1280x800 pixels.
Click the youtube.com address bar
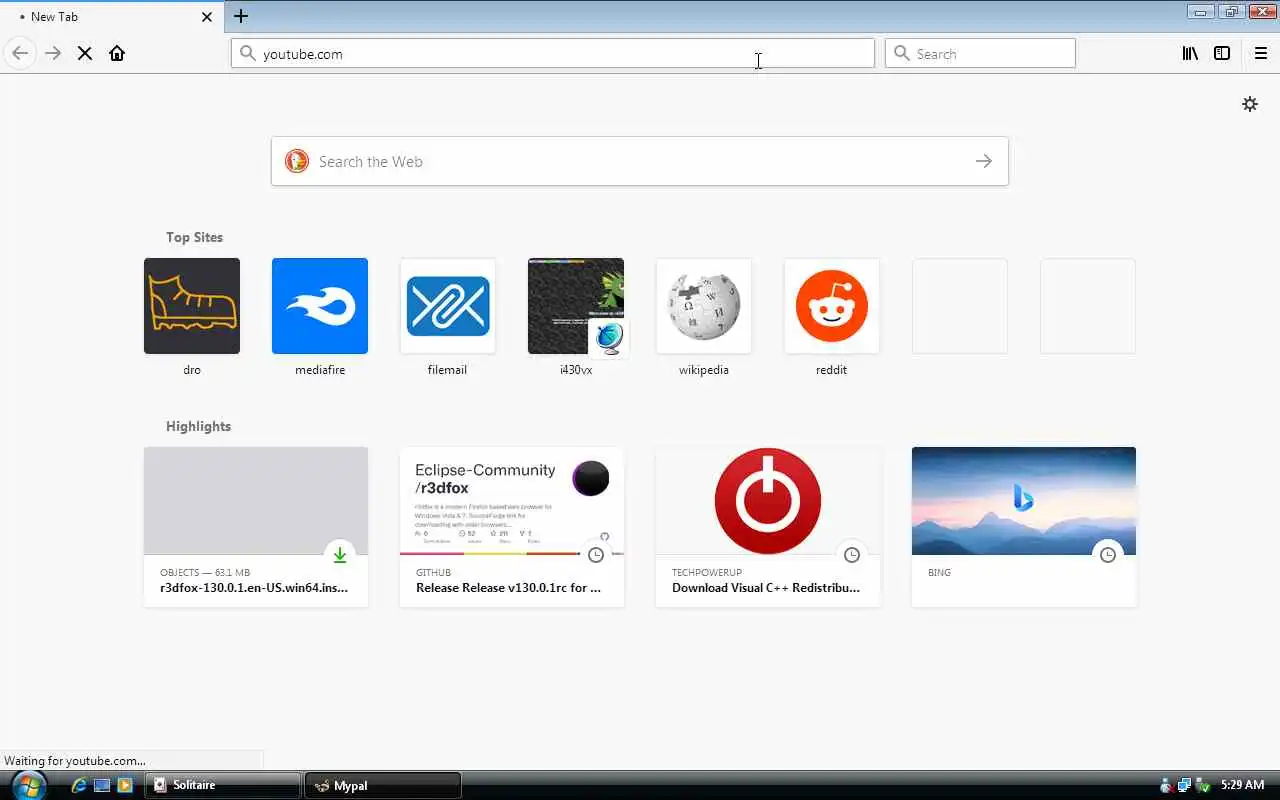[x=553, y=54]
